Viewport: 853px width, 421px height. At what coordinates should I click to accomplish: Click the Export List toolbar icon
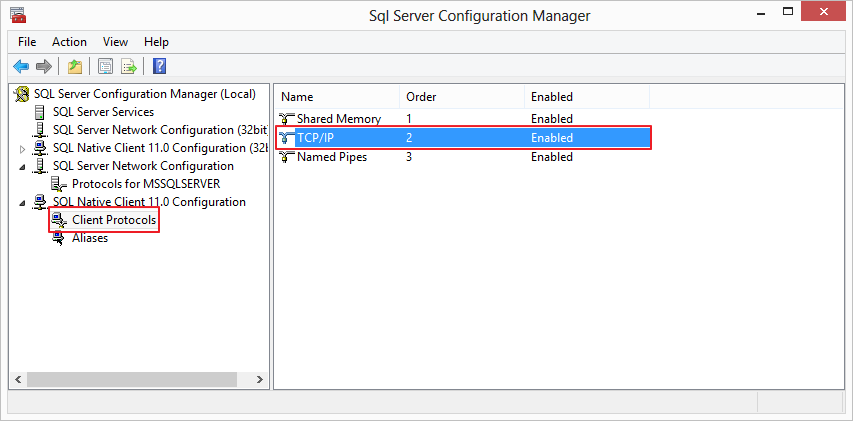129,67
